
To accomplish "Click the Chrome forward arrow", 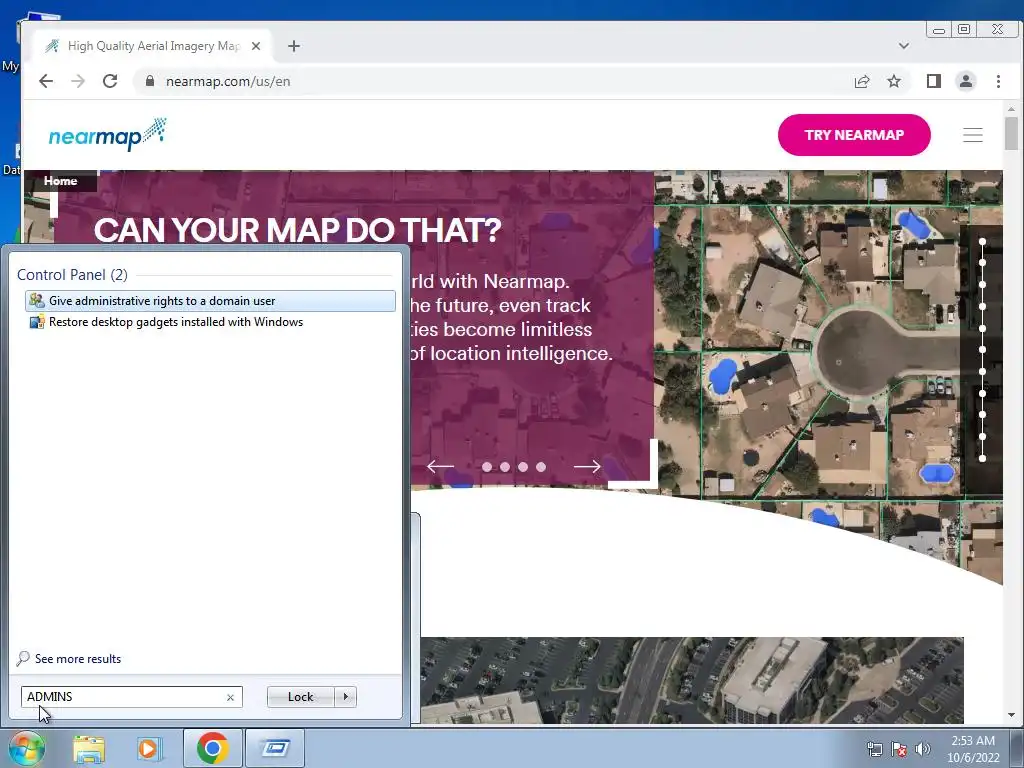I will pyautogui.click(x=78, y=81).
